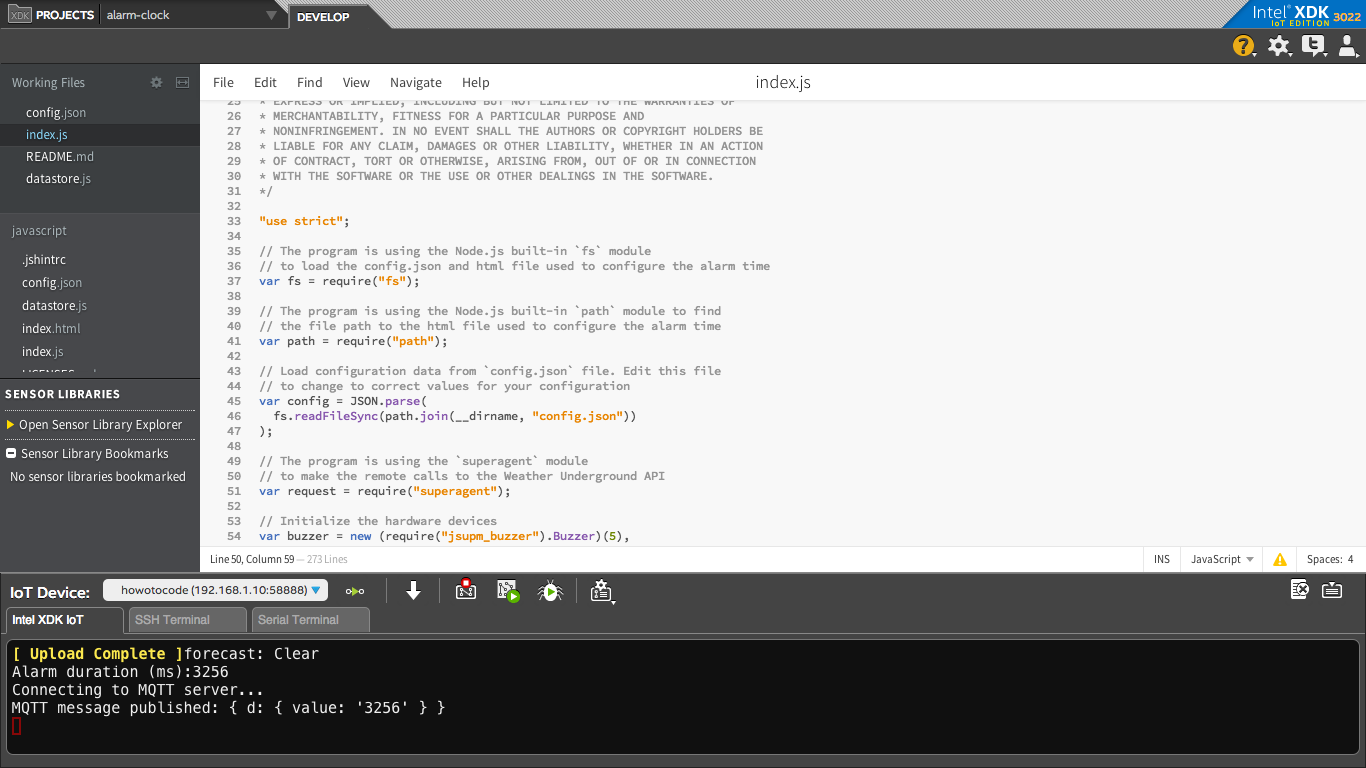
Task: Click the var path = require("path") line
Action: (353, 341)
